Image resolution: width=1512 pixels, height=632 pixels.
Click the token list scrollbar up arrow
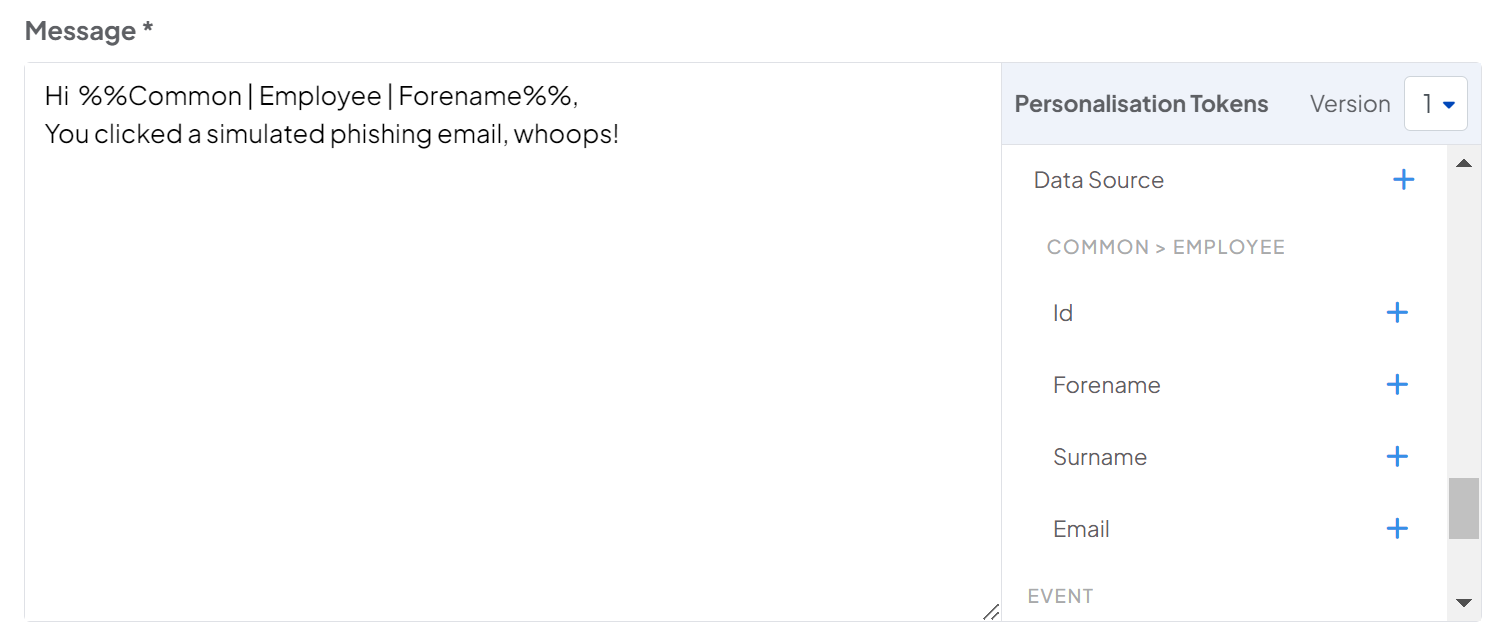click(1463, 163)
